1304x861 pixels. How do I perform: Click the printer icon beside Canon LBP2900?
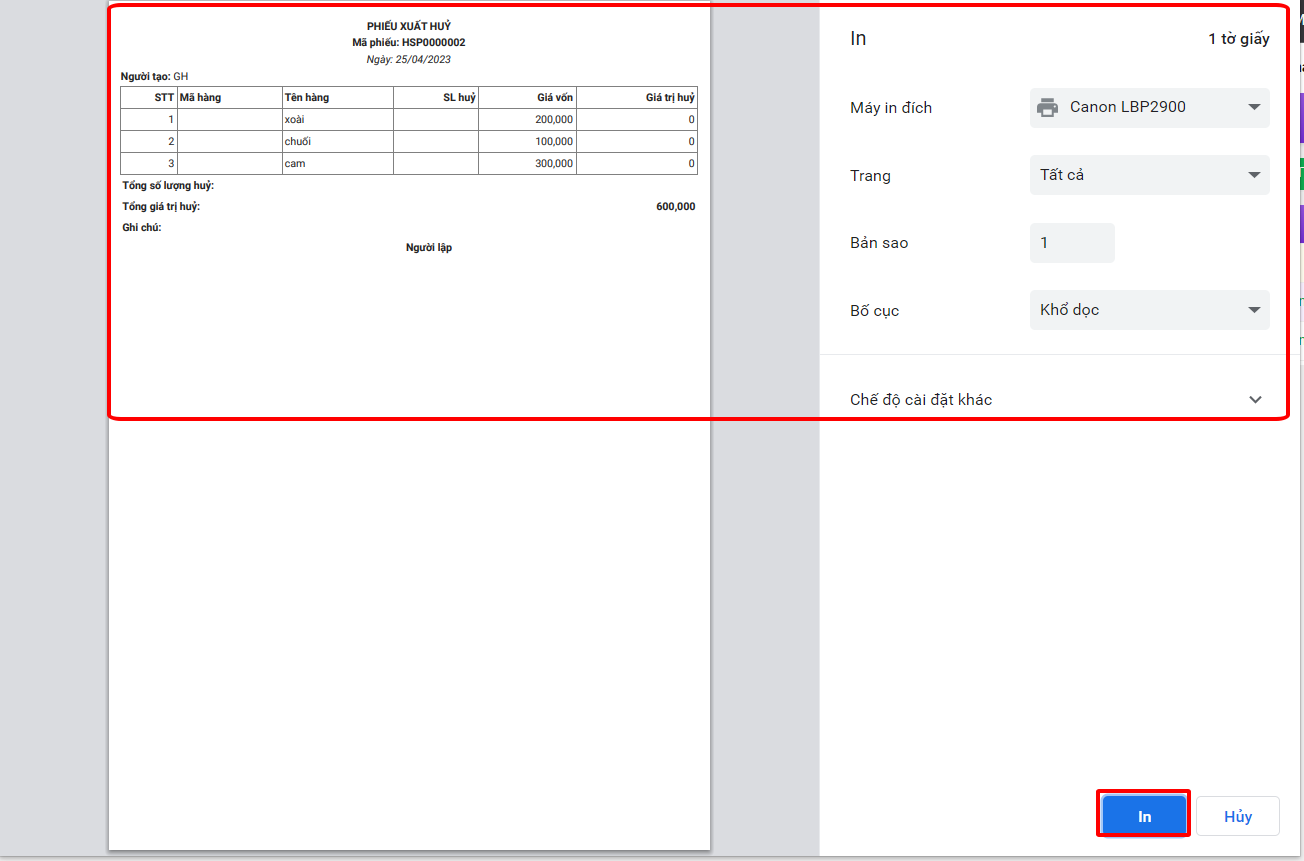pos(1047,107)
